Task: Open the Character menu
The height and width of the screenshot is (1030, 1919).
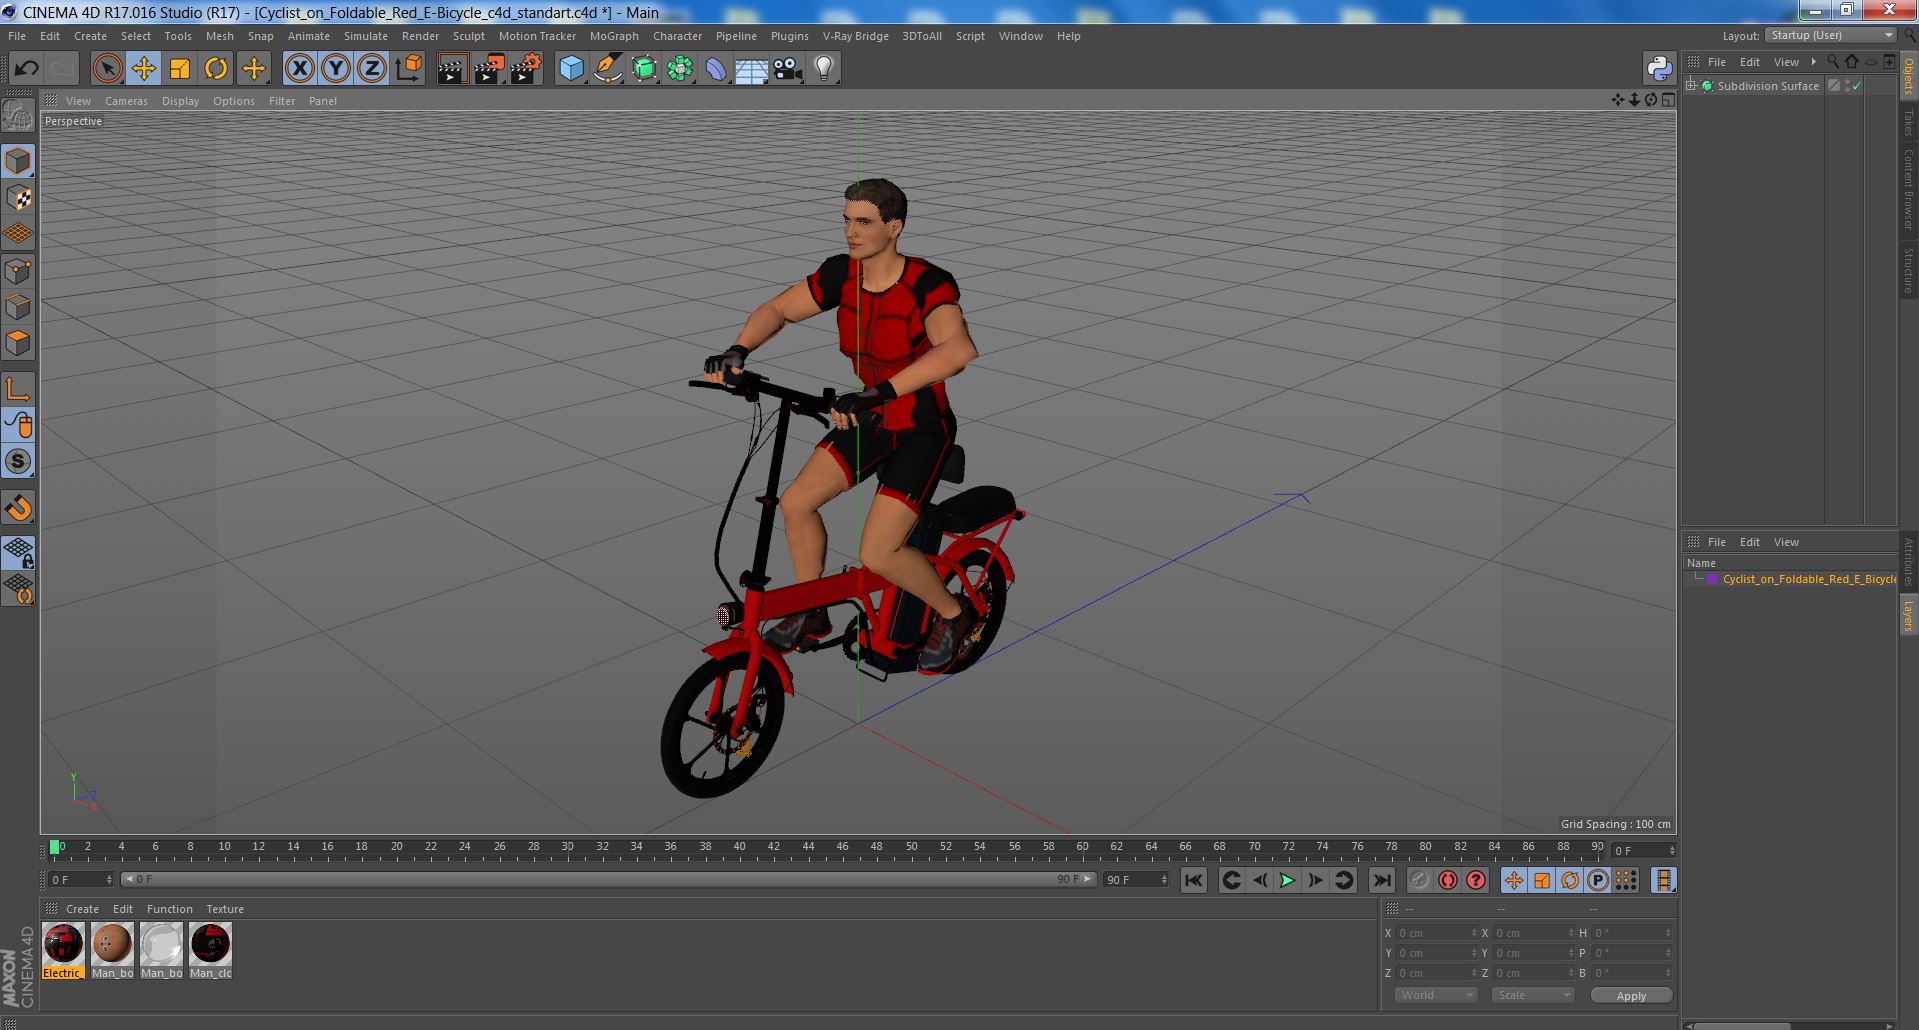Action: tap(677, 36)
